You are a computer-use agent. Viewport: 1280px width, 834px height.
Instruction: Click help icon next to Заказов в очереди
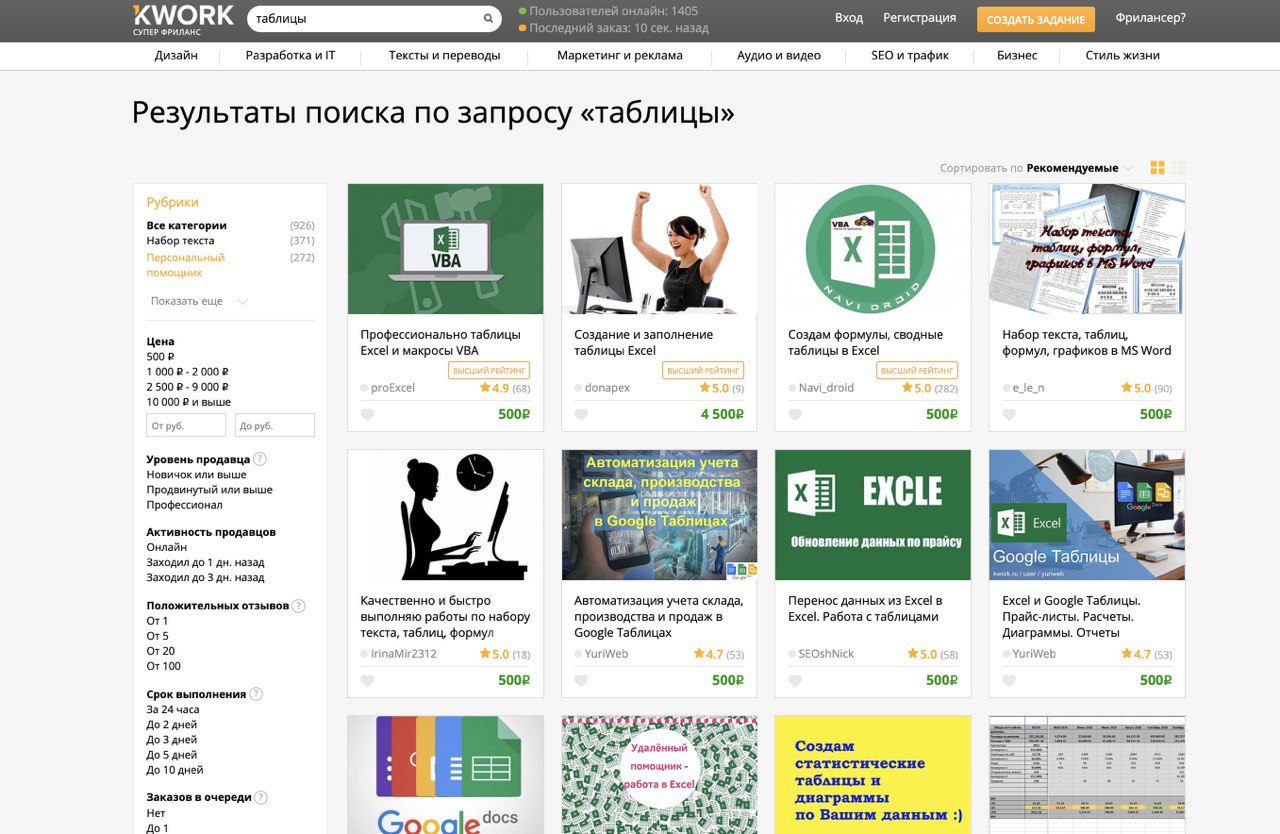(261, 798)
